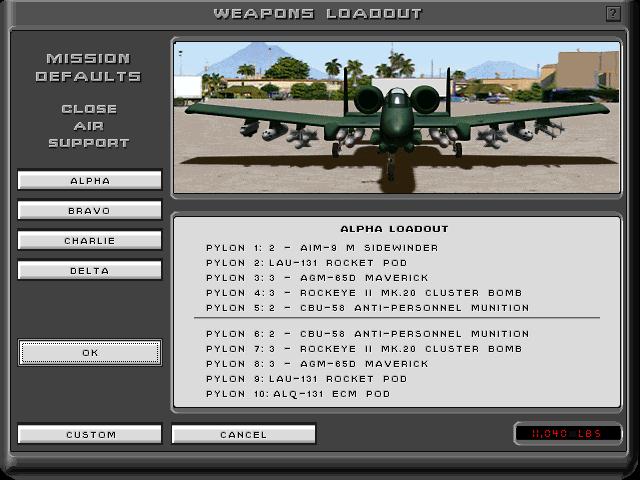The image size is (640, 480).
Task: Click the 11,040 LBS weight readout
Action: pyautogui.click(x=567, y=433)
